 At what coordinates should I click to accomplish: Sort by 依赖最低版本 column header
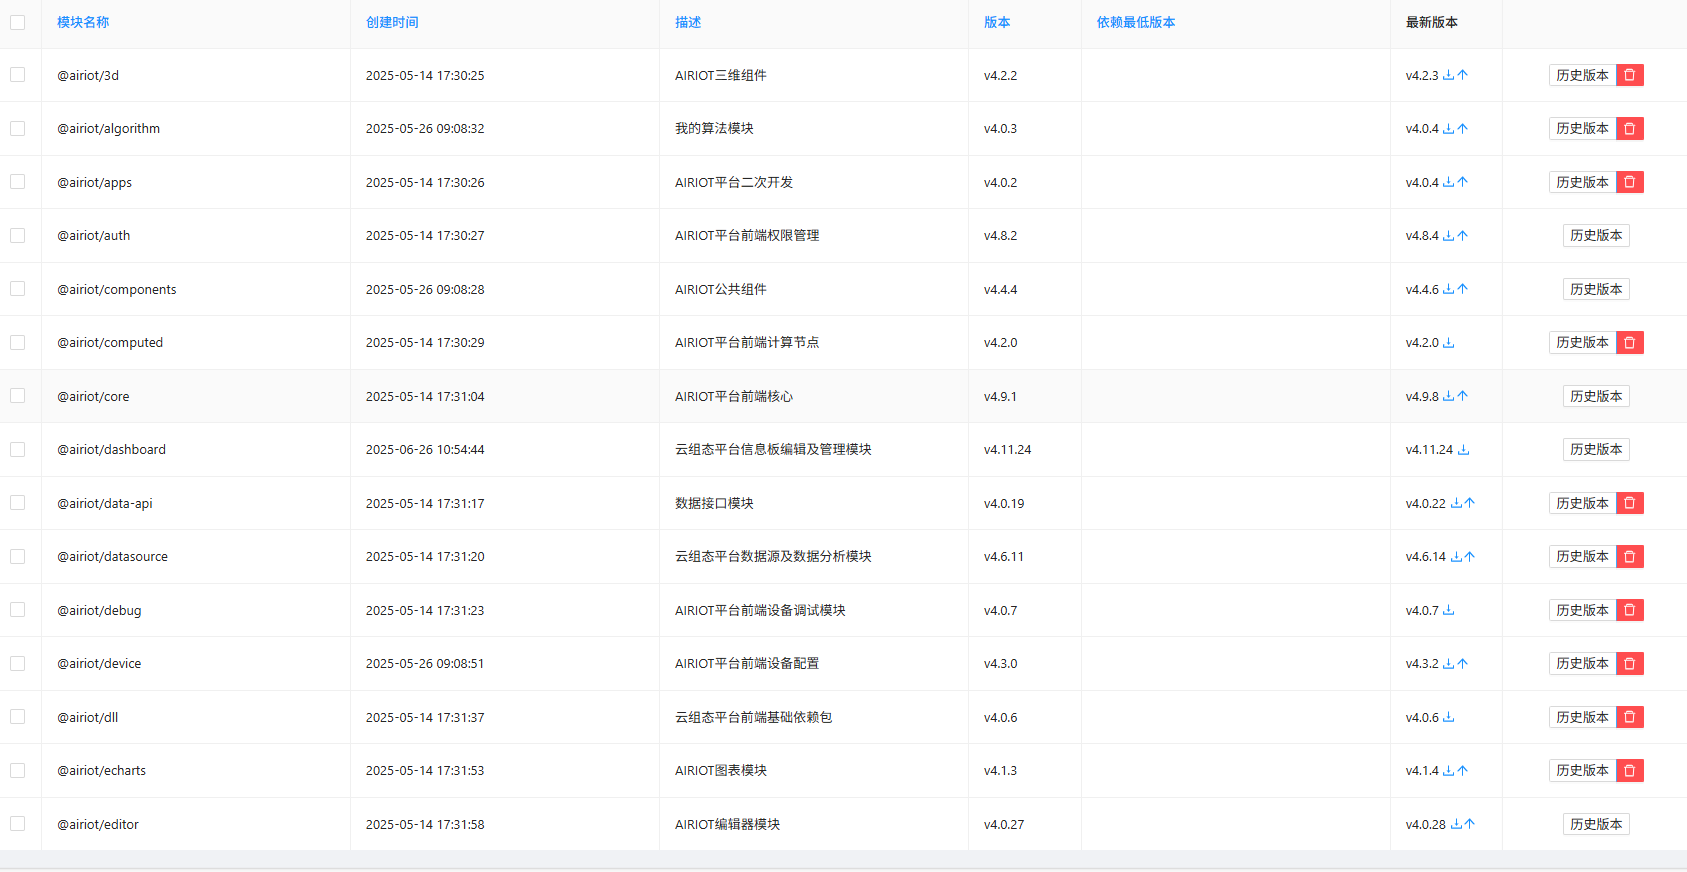coord(1136,22)
